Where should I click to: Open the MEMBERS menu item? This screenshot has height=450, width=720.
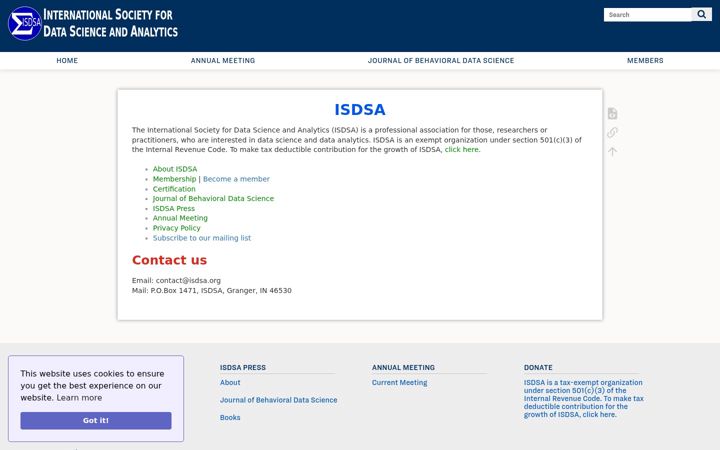645,61
